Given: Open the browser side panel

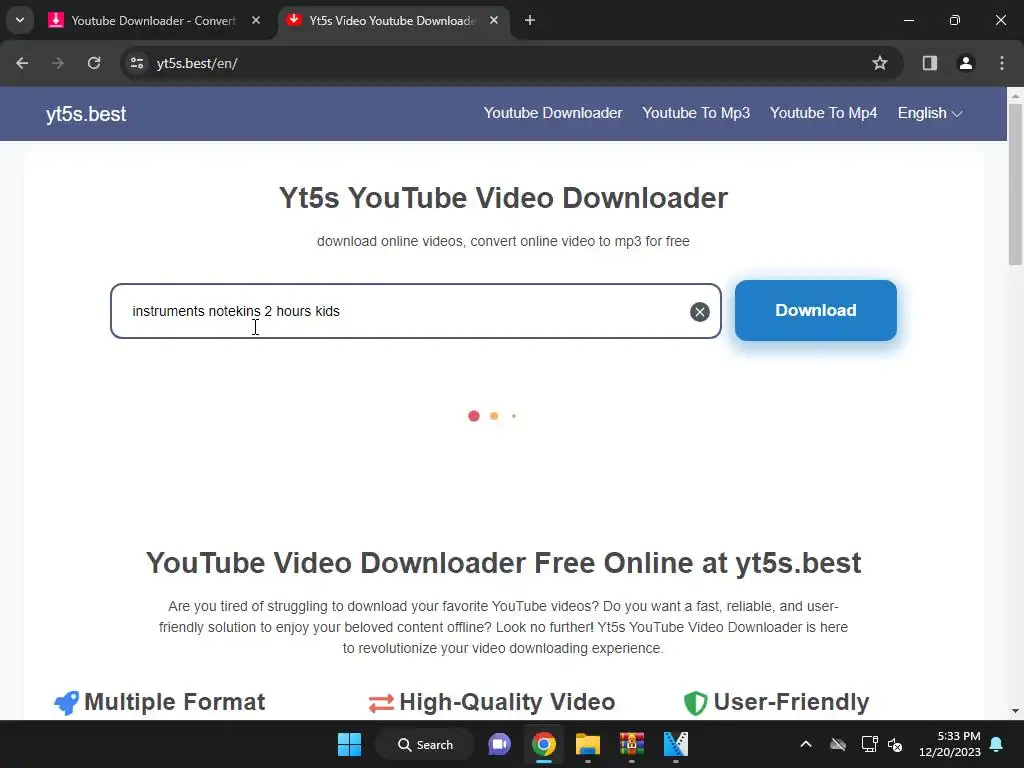Looking at the screenshot, I should (929, 63).
